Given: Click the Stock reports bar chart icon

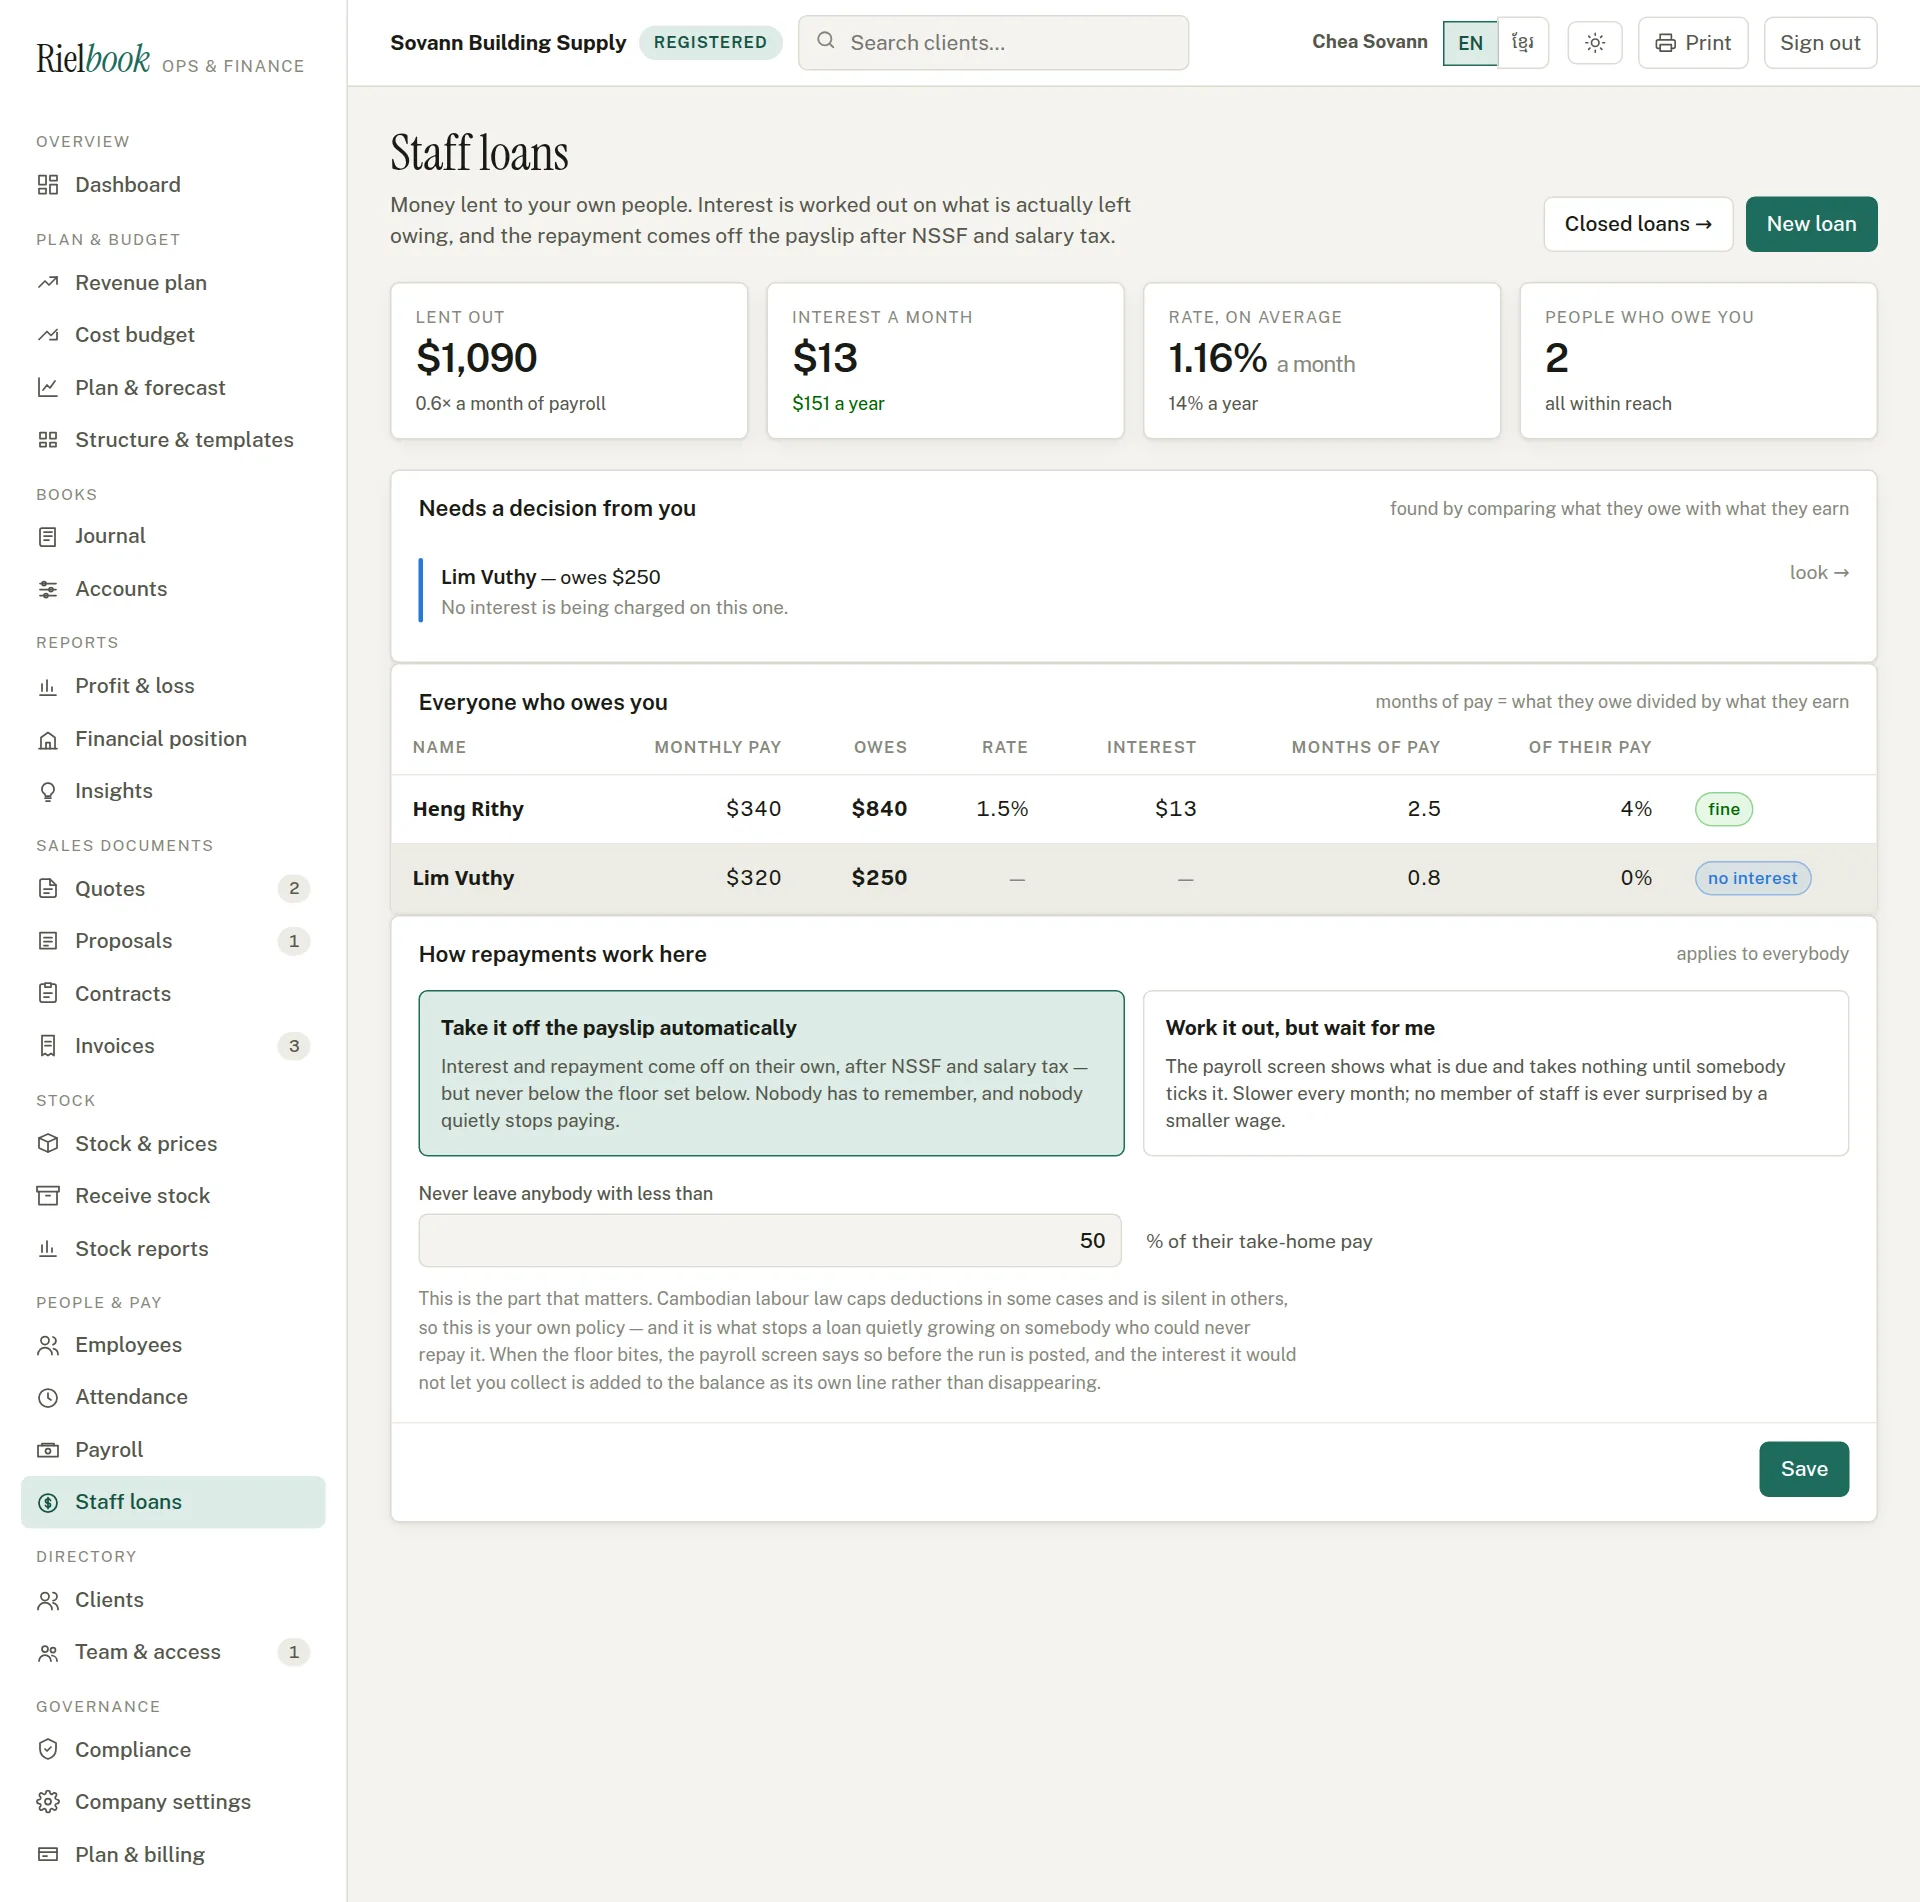Looking at the screenshot, I should pyautogui.click(x=48, y=1249).
